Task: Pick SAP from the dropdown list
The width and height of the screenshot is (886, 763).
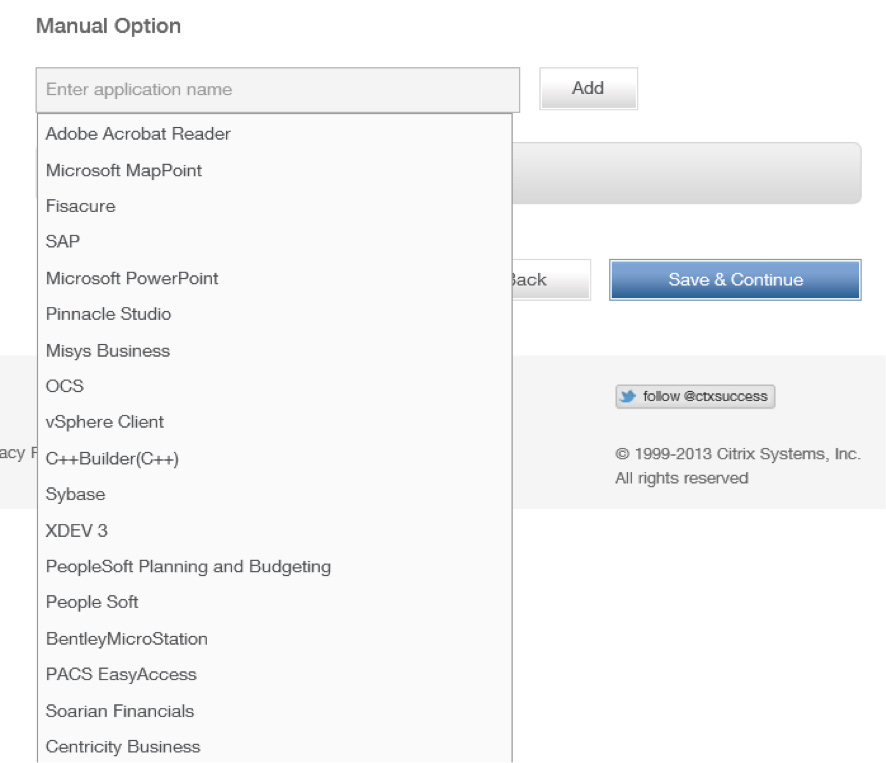Action: point(275,242)
